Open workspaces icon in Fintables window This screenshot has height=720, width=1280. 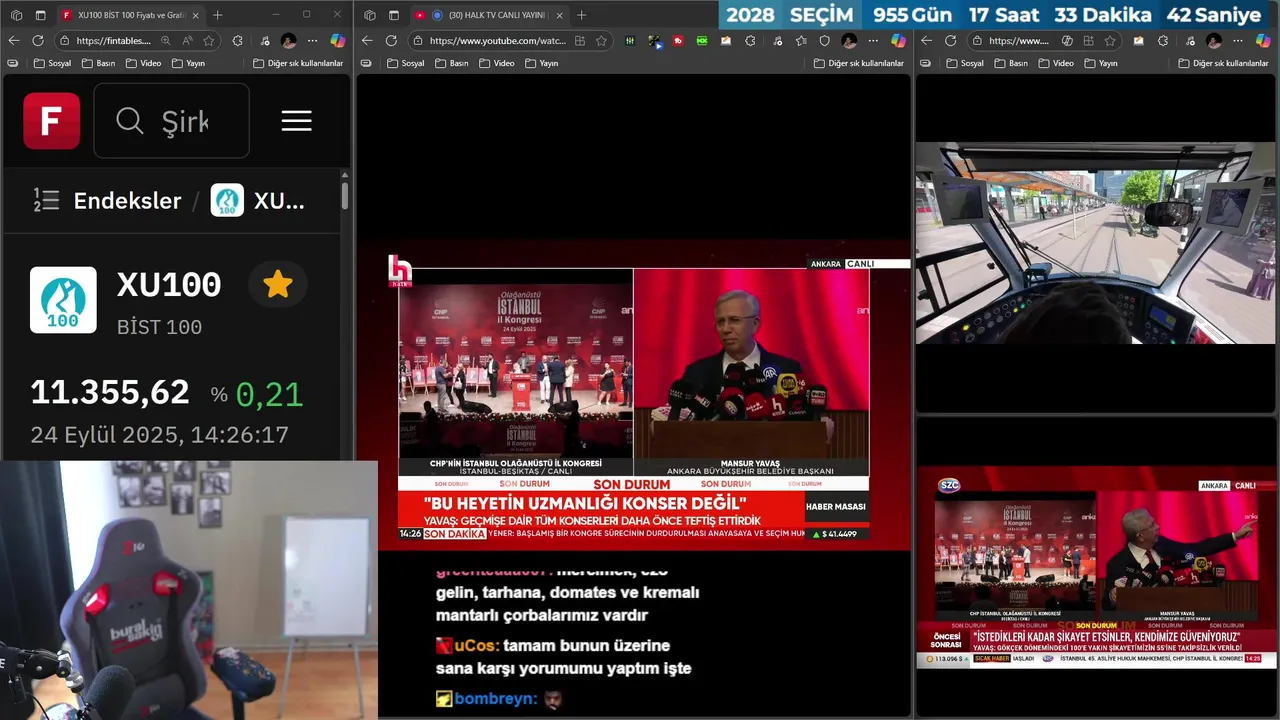16,15
